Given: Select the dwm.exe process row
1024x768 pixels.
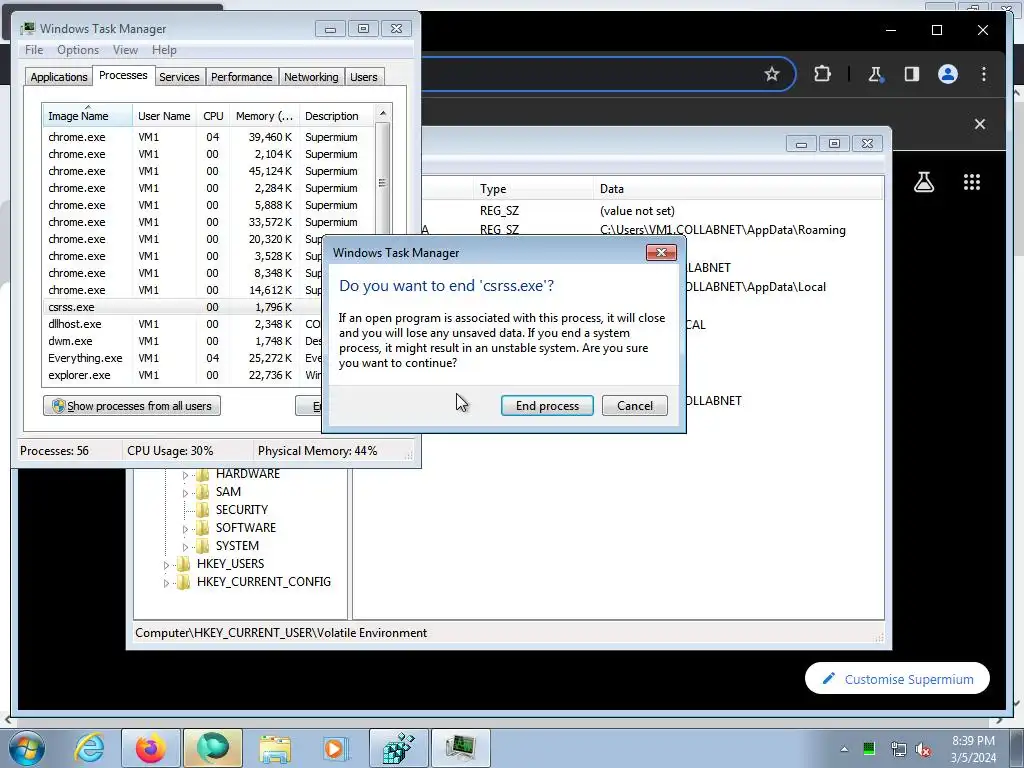Looking at the screenshot, I should (183, 341).
